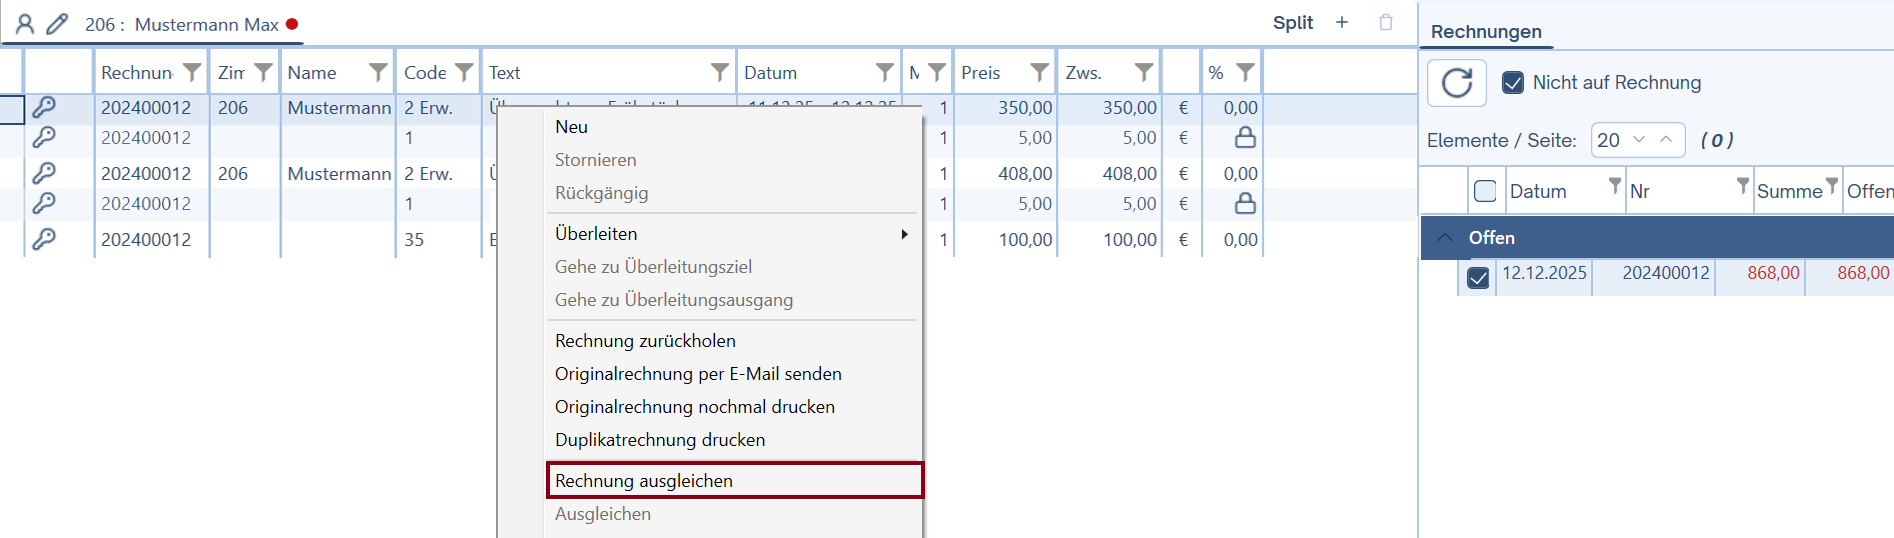This screenshot has width=1894, height=538.
Task: Click the key icon in first table row
Action: pyautogui.click(x=44, y=107)
